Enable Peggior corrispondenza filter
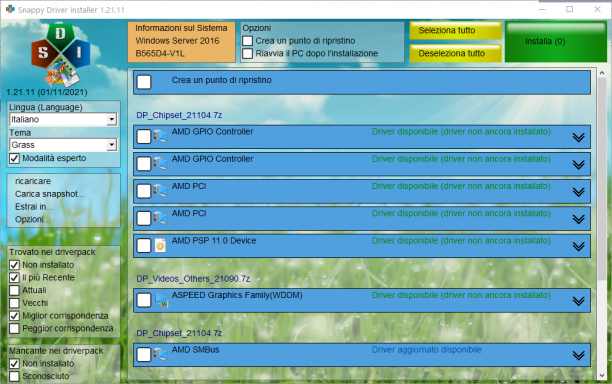The image size is (612, 384). coord(14,329)
